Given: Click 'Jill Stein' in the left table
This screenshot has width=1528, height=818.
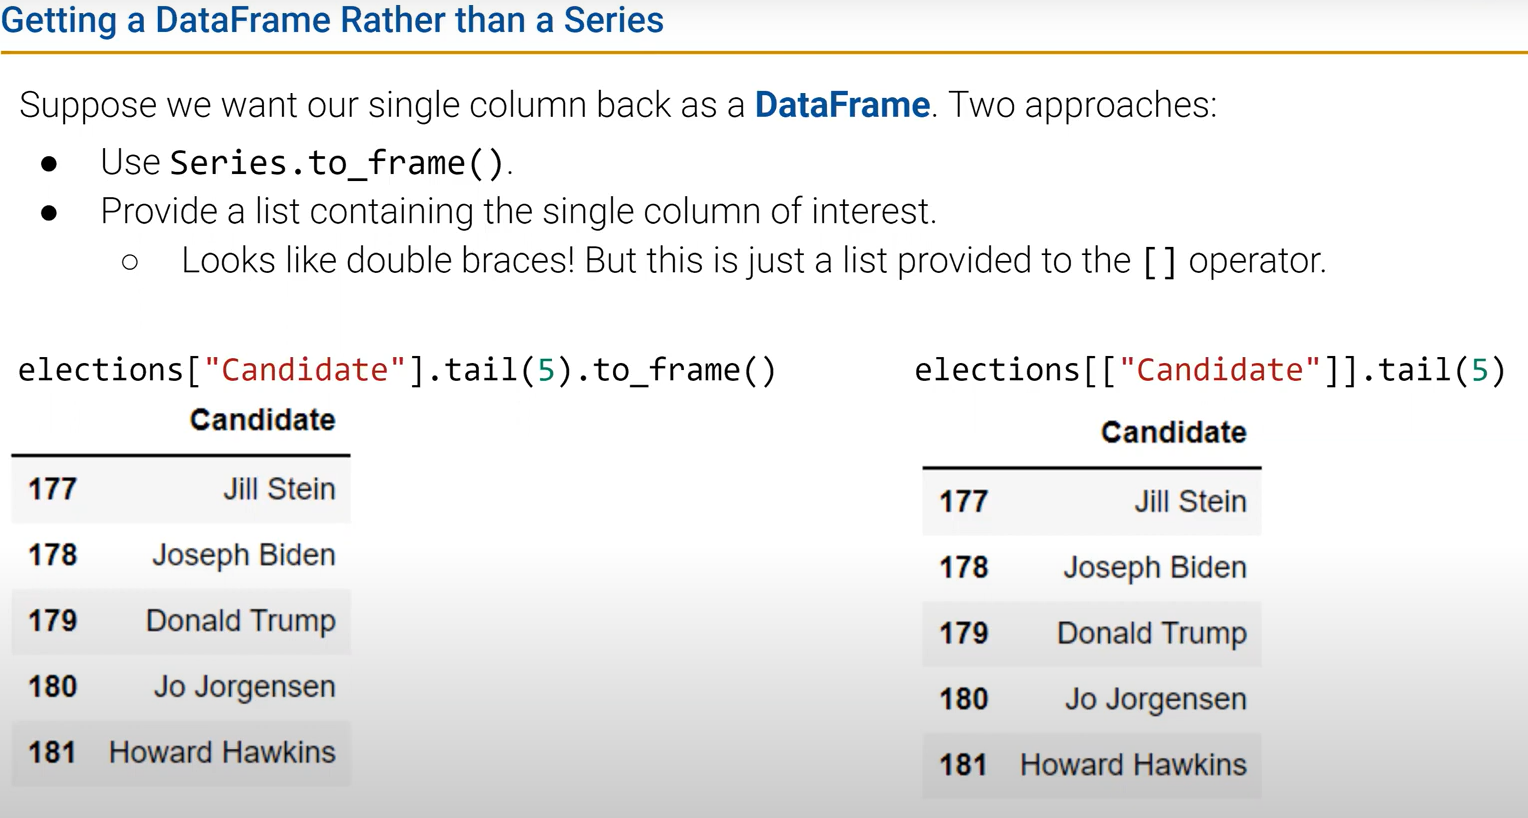Looking at the screenshot, I should pyautogui.click(x=279, y=489).
